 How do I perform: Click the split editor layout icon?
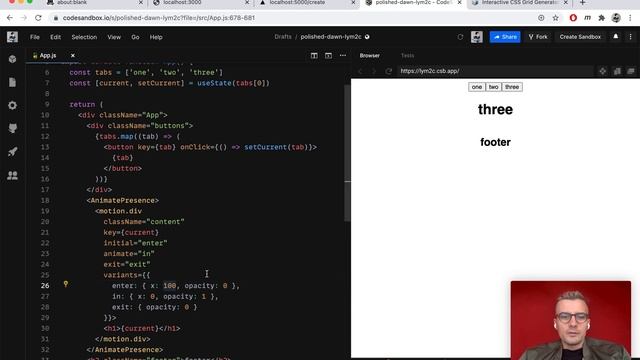(314, 56)
